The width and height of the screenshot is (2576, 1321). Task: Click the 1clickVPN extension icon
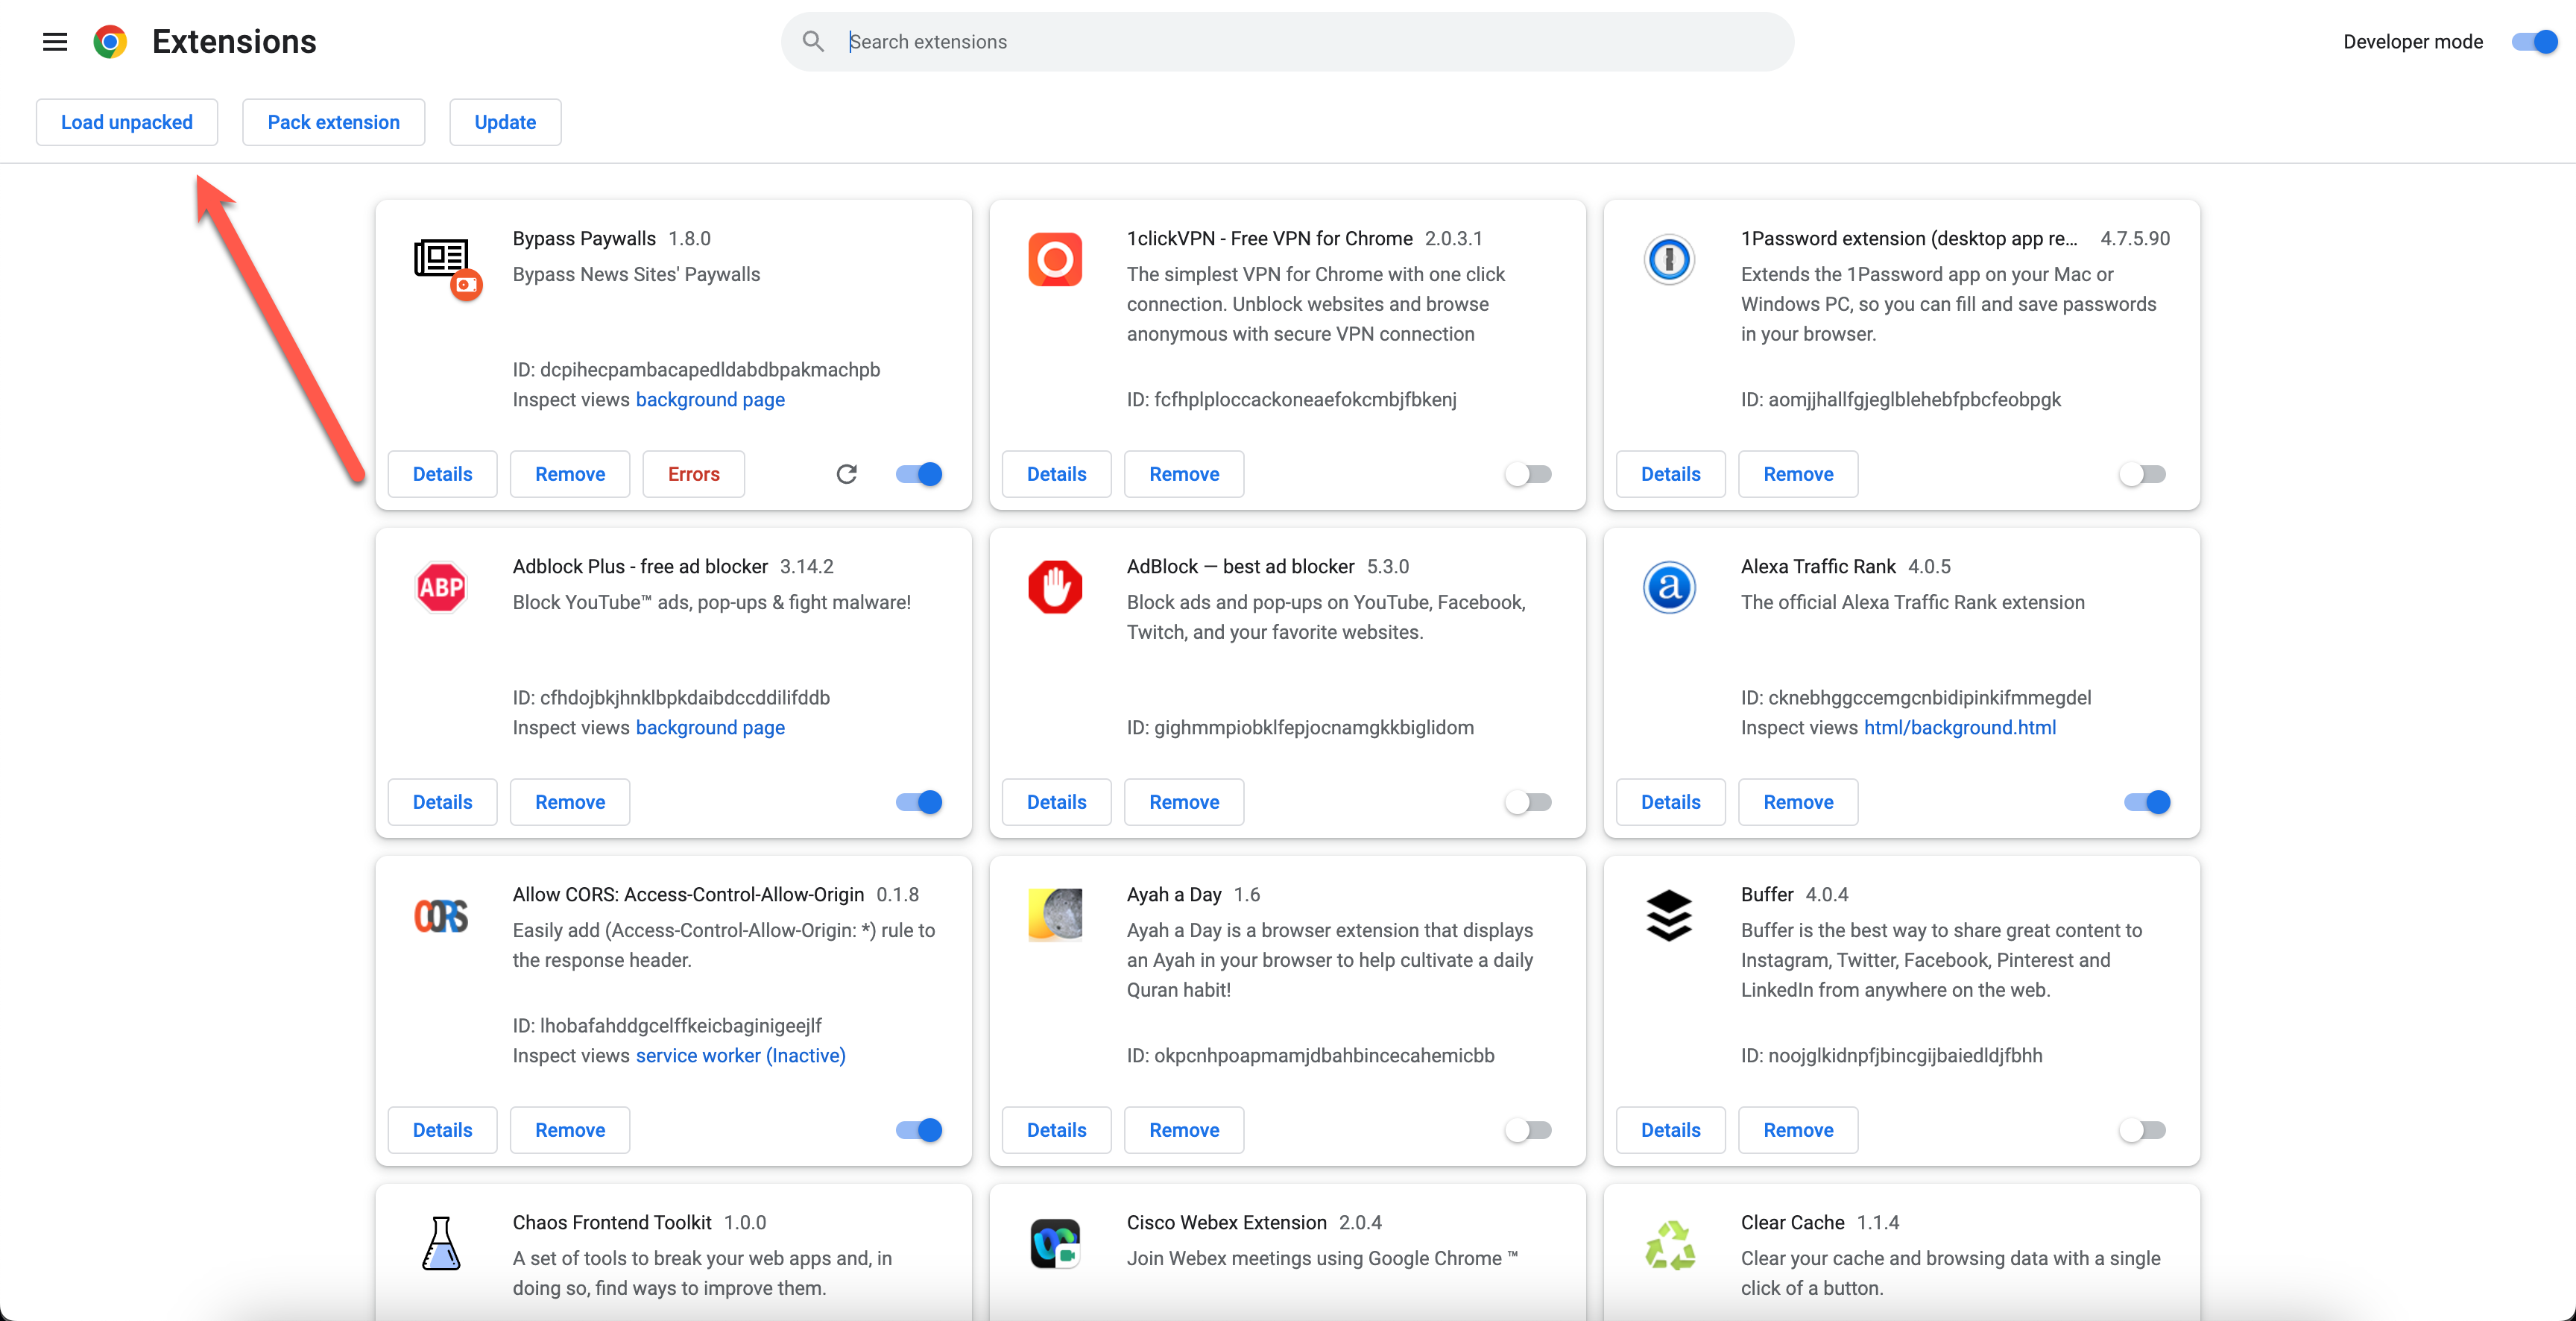click(x=1055, y=260)
